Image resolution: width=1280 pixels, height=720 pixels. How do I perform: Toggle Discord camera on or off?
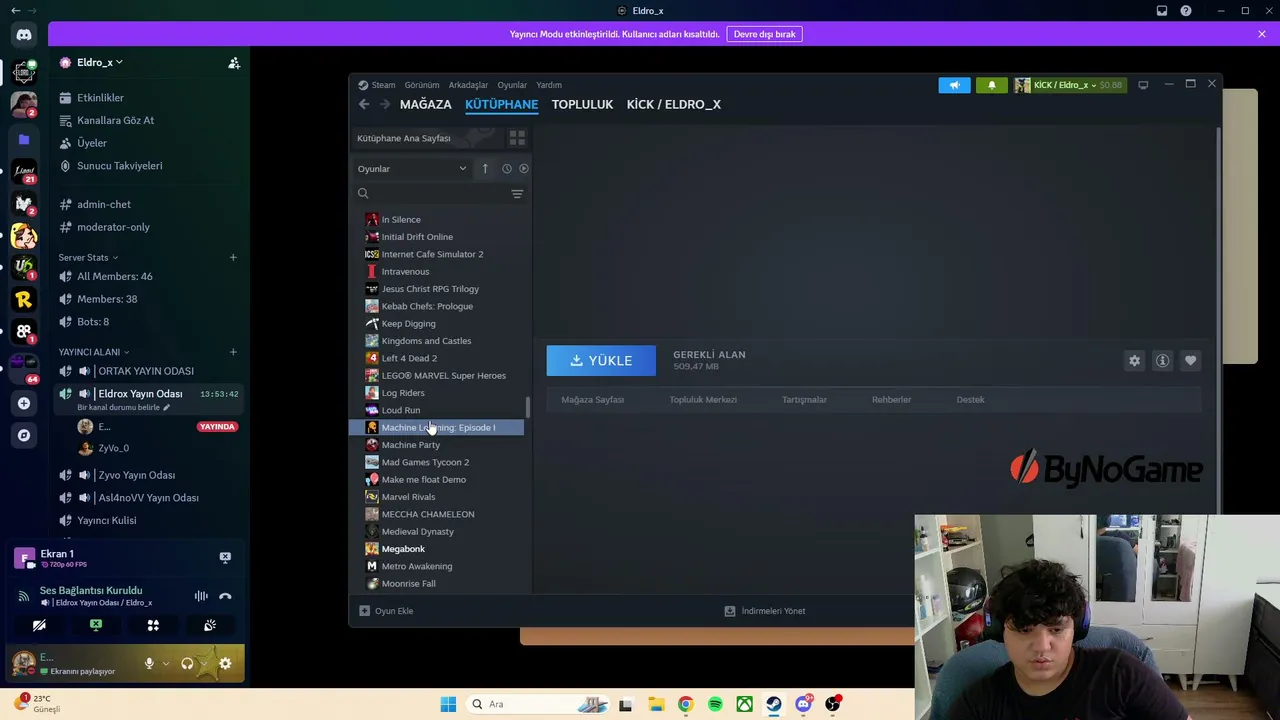[x=39, y=625]
